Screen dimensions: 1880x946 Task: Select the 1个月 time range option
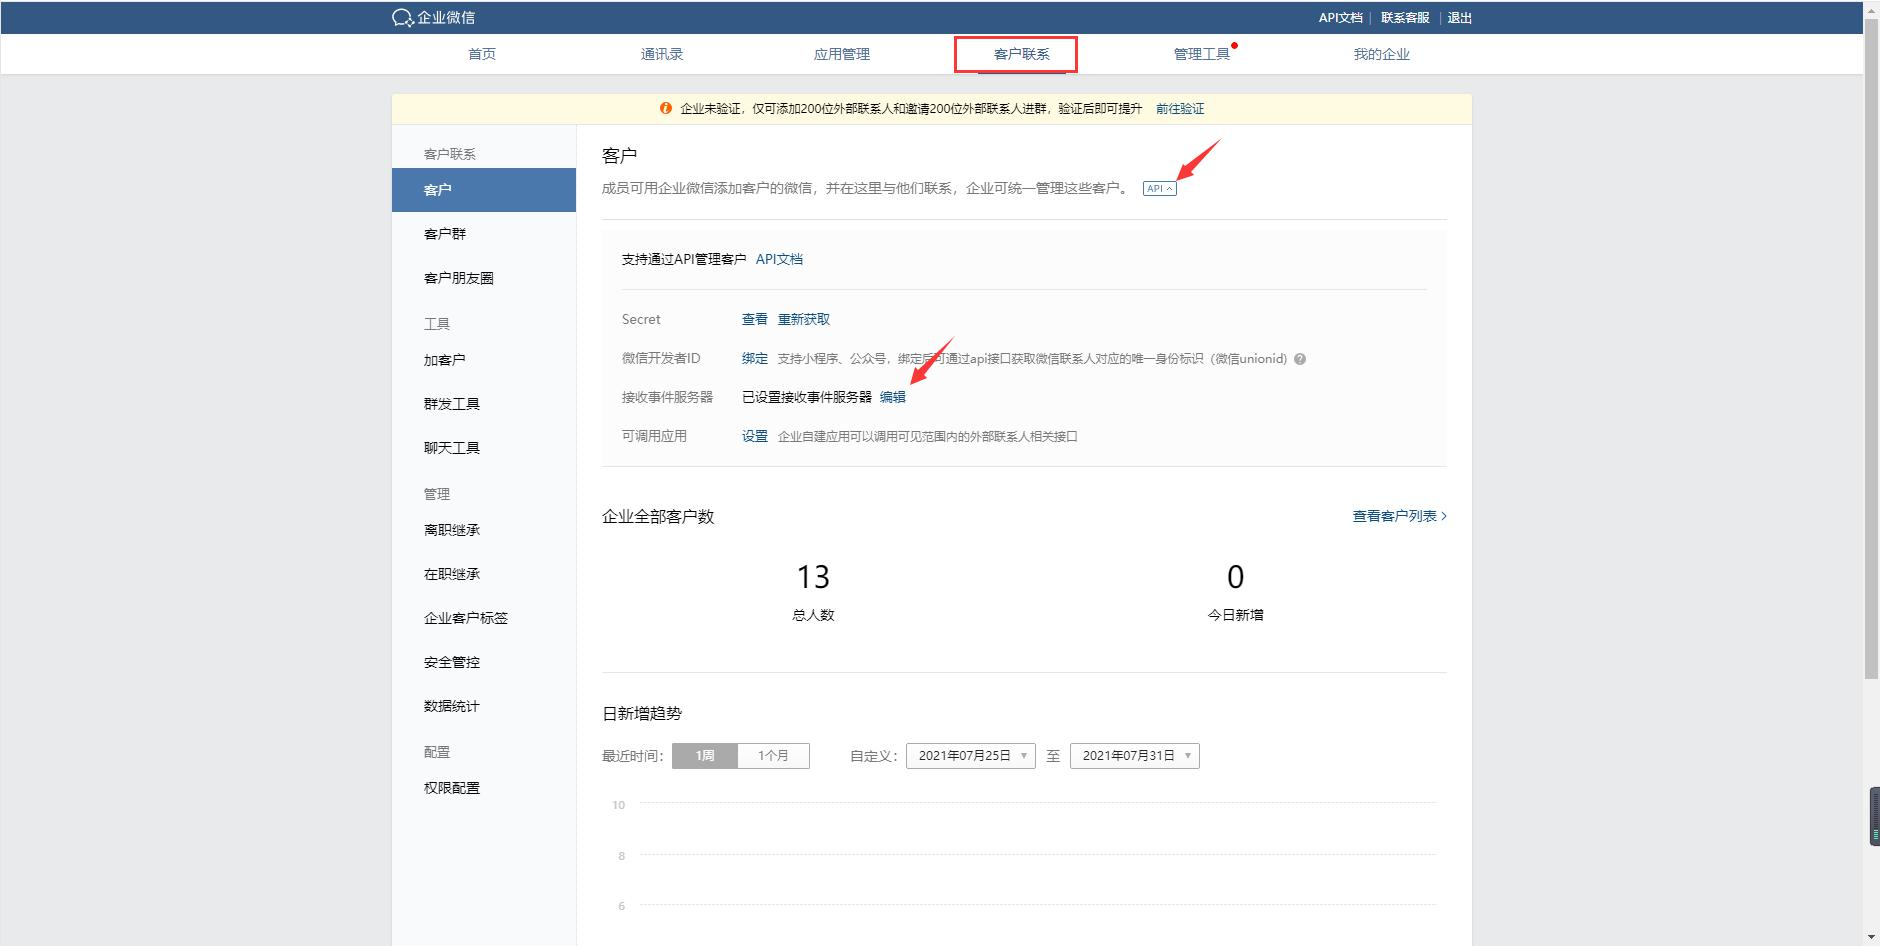773,756
